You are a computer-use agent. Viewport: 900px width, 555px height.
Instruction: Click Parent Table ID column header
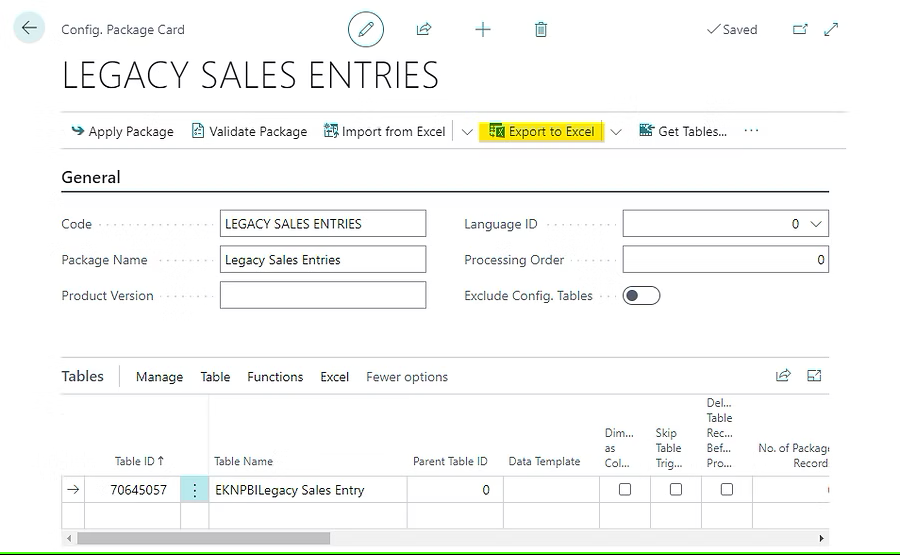coord(450,461)
